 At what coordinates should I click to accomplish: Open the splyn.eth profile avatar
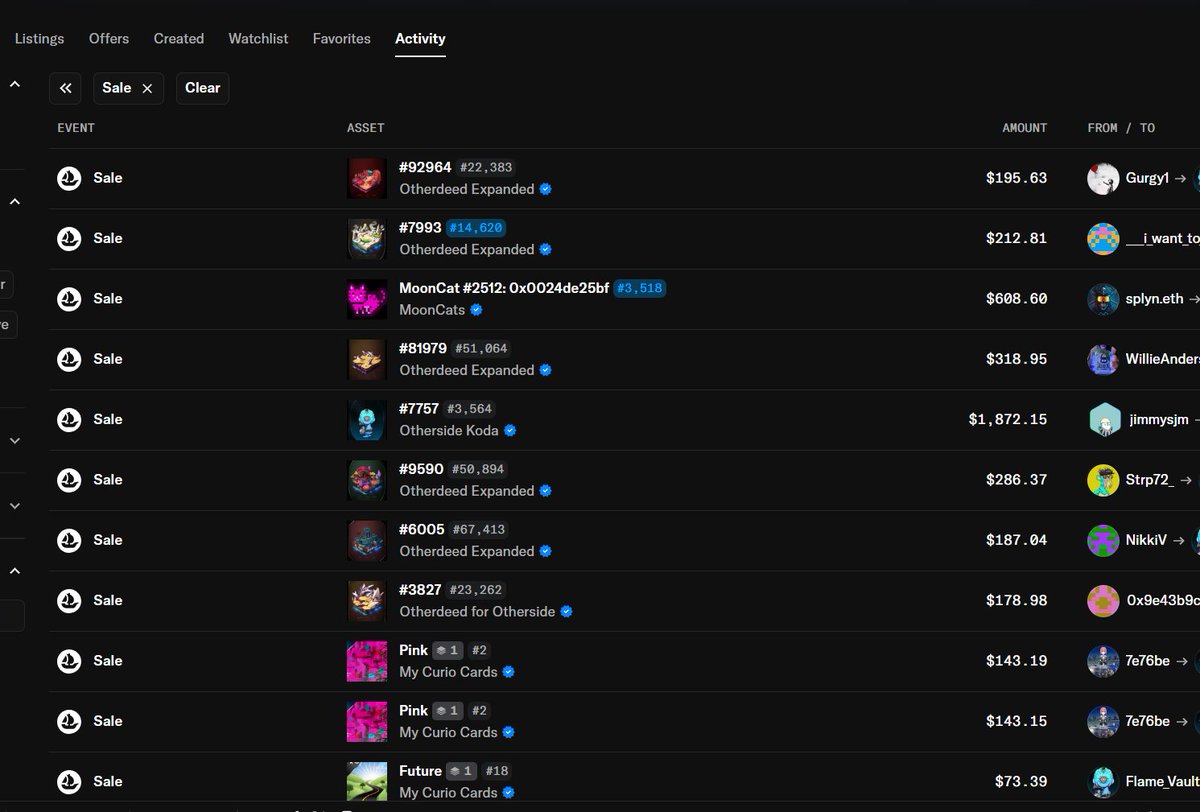click(x=1103, y=299)
